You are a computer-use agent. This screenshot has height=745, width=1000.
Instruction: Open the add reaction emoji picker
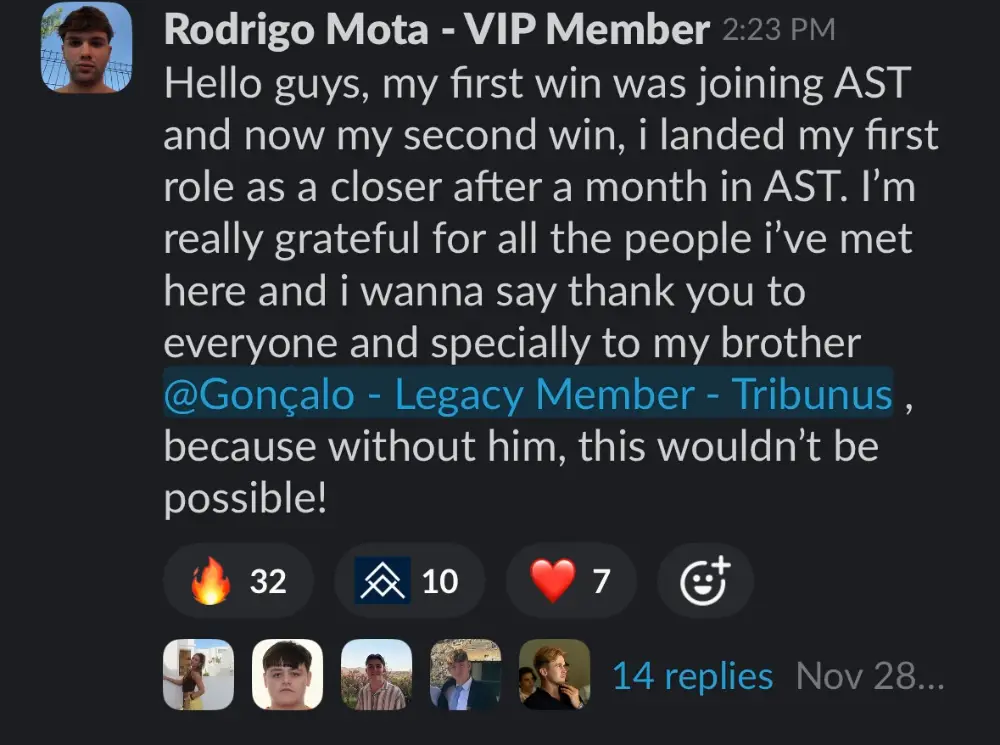[705, 581]
